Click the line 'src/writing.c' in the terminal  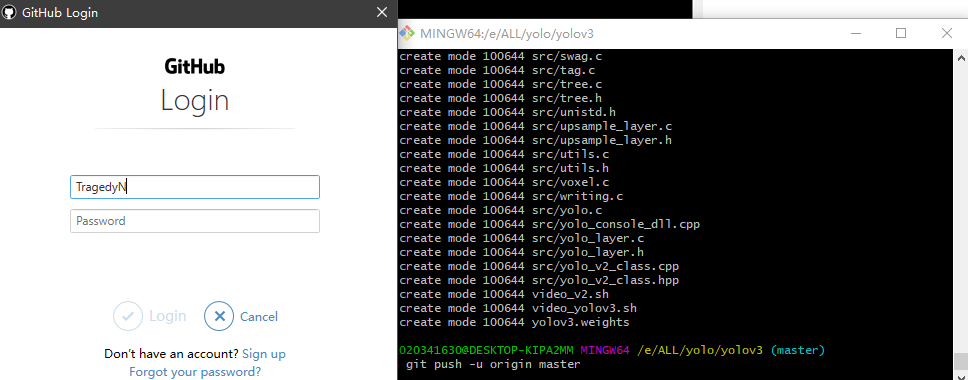(x=511, y=196)
